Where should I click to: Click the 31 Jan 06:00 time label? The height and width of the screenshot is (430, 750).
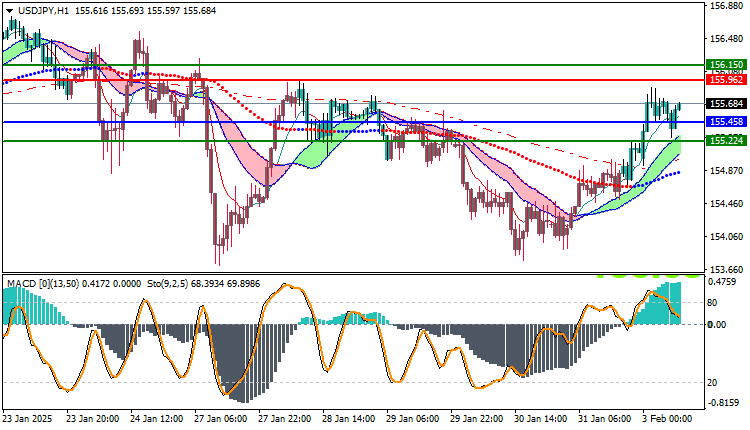click(x=606, y=419)
